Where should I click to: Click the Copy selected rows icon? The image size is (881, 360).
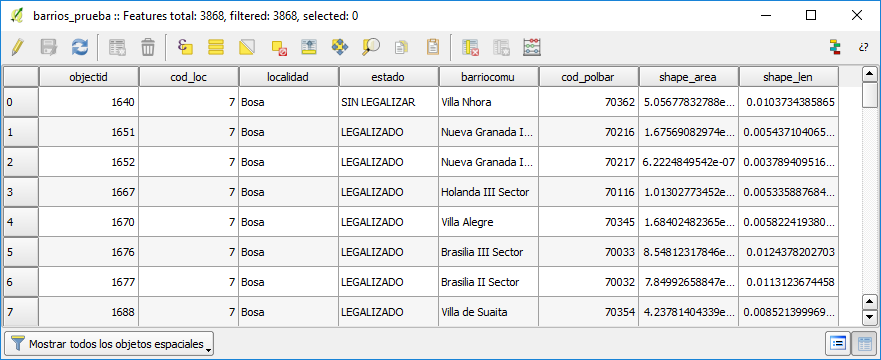[x=401, y=47]
